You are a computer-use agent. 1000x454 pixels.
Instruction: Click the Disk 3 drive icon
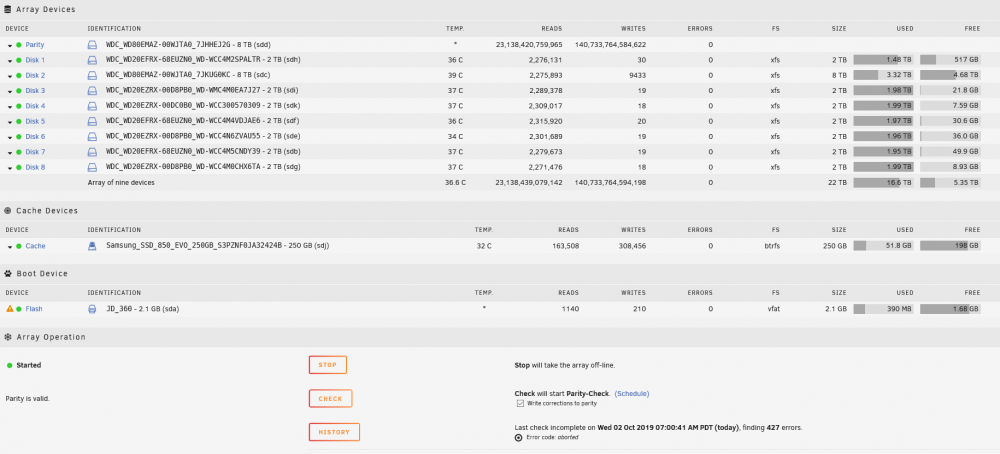click(x=92, y=91)
